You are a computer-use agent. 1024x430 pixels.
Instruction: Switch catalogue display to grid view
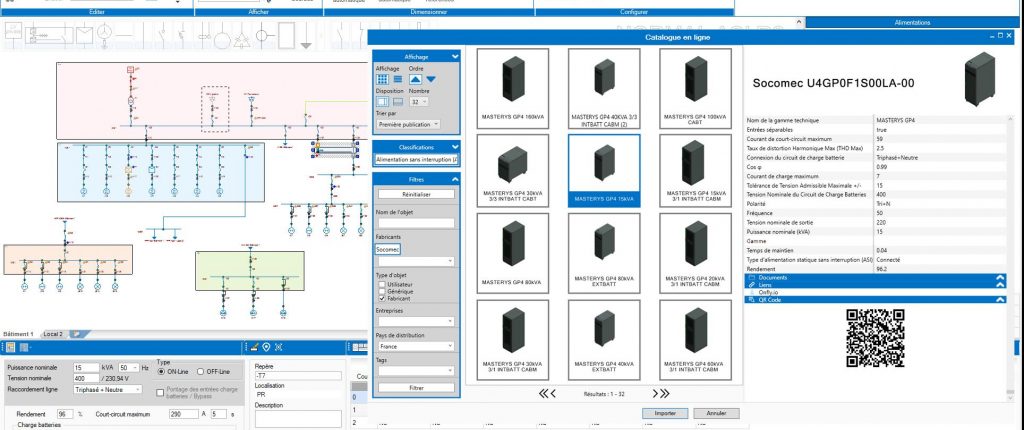383,79
